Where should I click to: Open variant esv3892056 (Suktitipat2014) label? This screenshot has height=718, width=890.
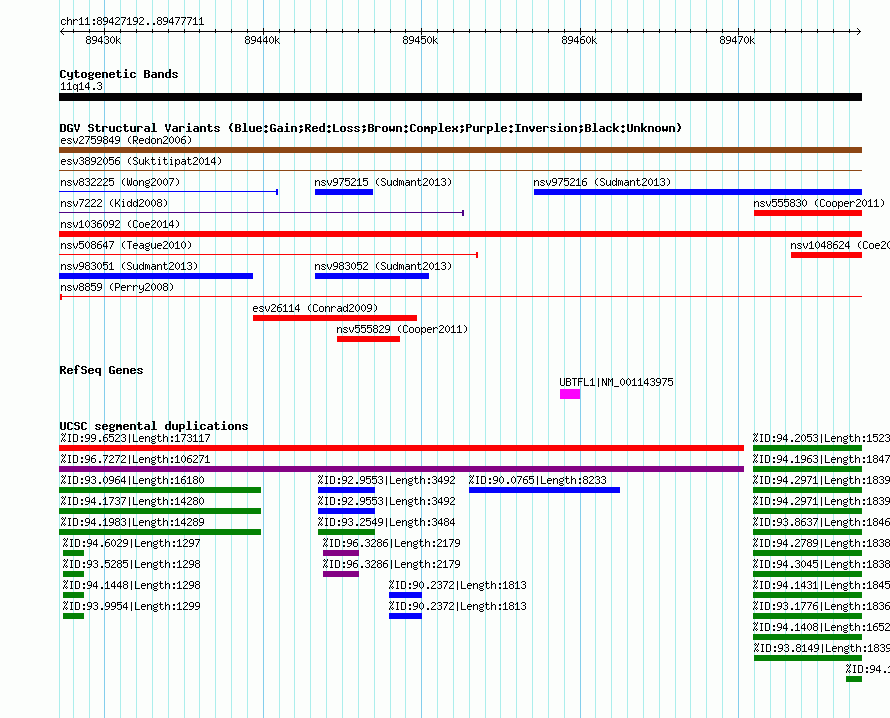[141, 161]
